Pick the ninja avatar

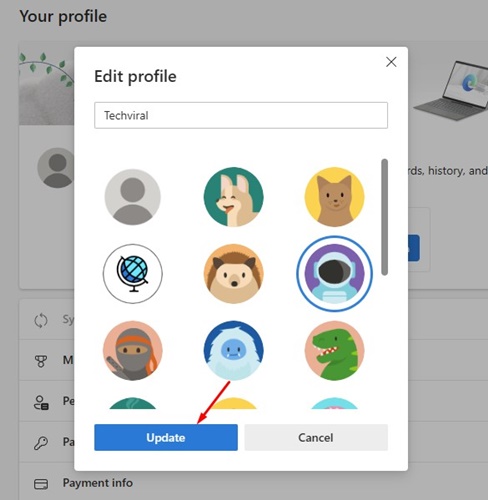click(133, 351)
